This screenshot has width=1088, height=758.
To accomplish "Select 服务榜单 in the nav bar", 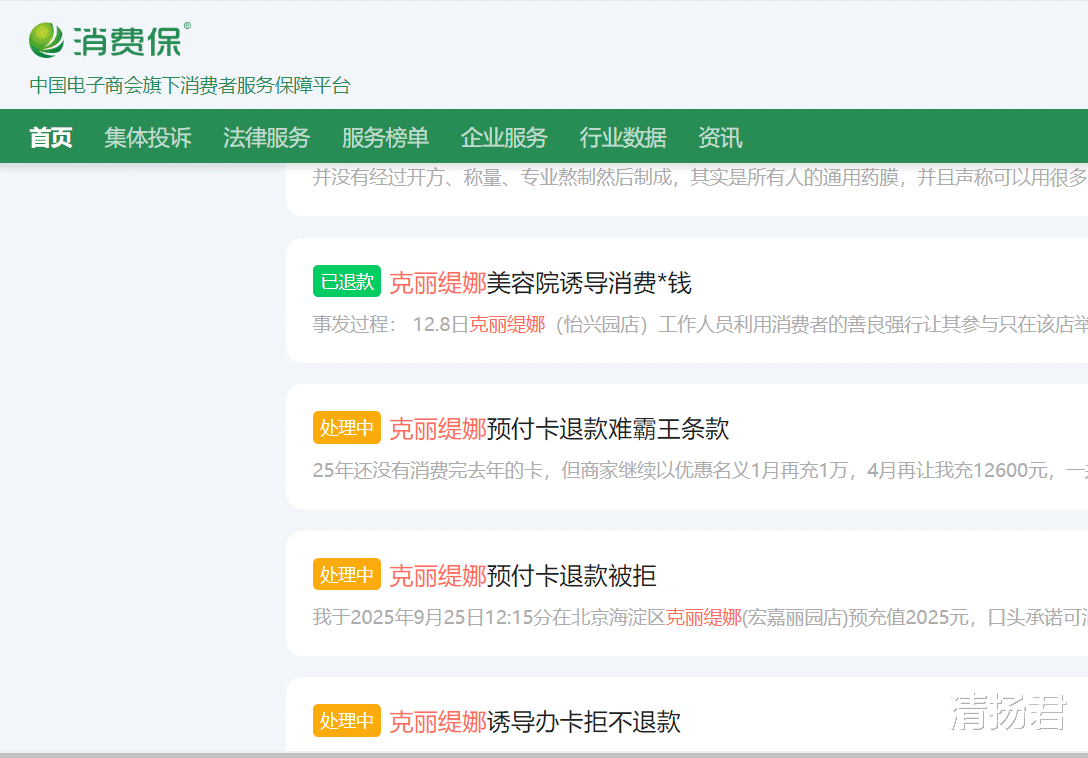I will (385, 137).
